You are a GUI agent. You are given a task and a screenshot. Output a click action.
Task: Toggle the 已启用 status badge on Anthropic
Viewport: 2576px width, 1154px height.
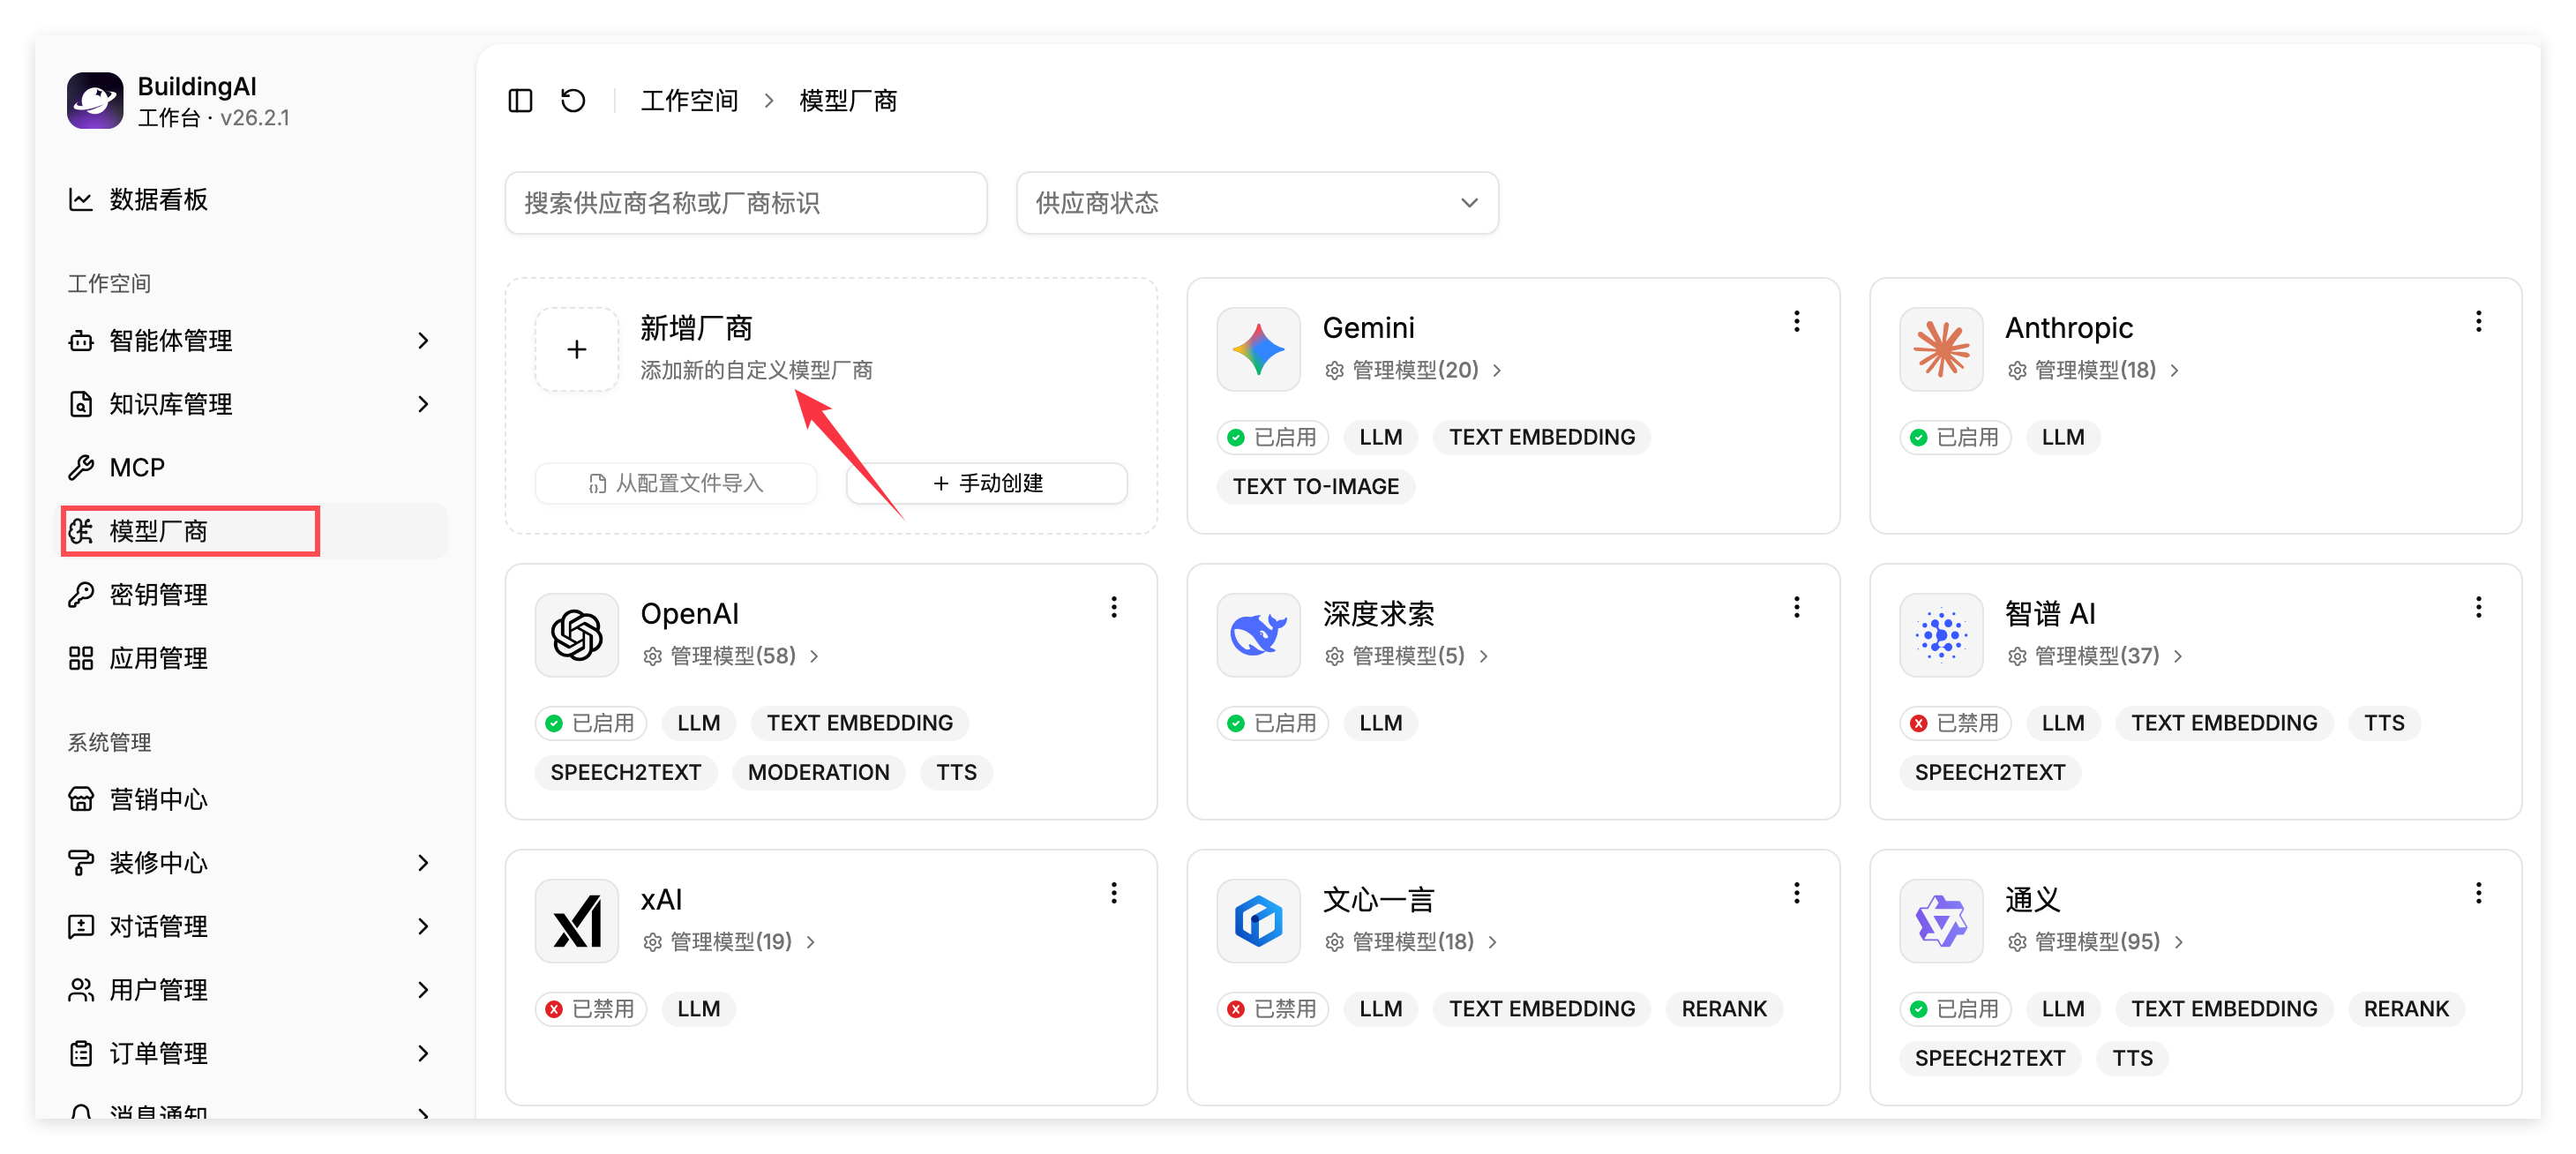(x=1955, y=437)
